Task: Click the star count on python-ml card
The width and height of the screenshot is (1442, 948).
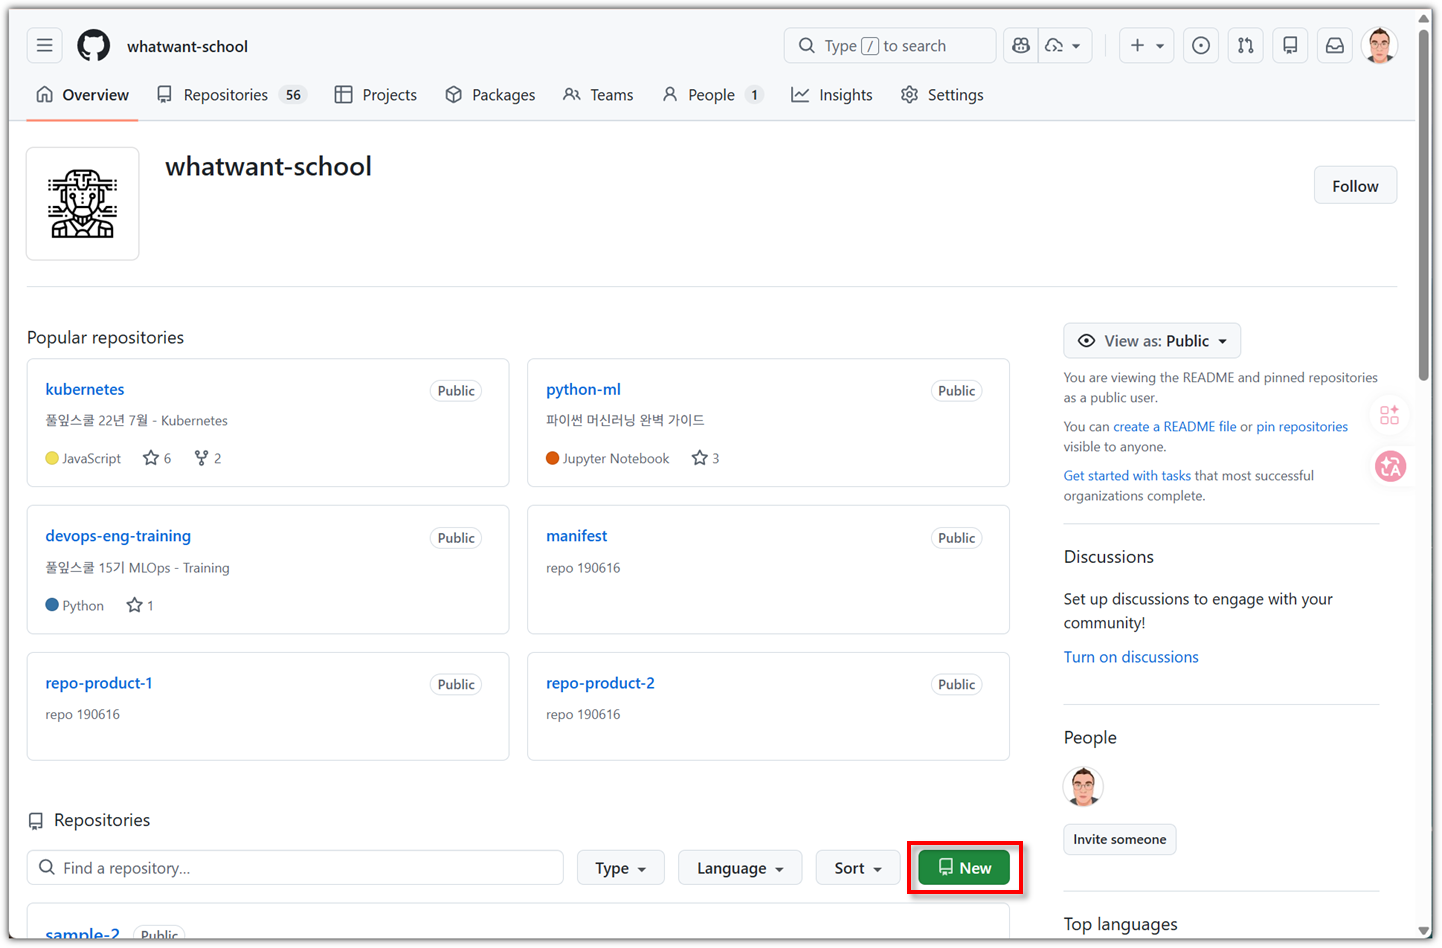Action: click(705, 458)
